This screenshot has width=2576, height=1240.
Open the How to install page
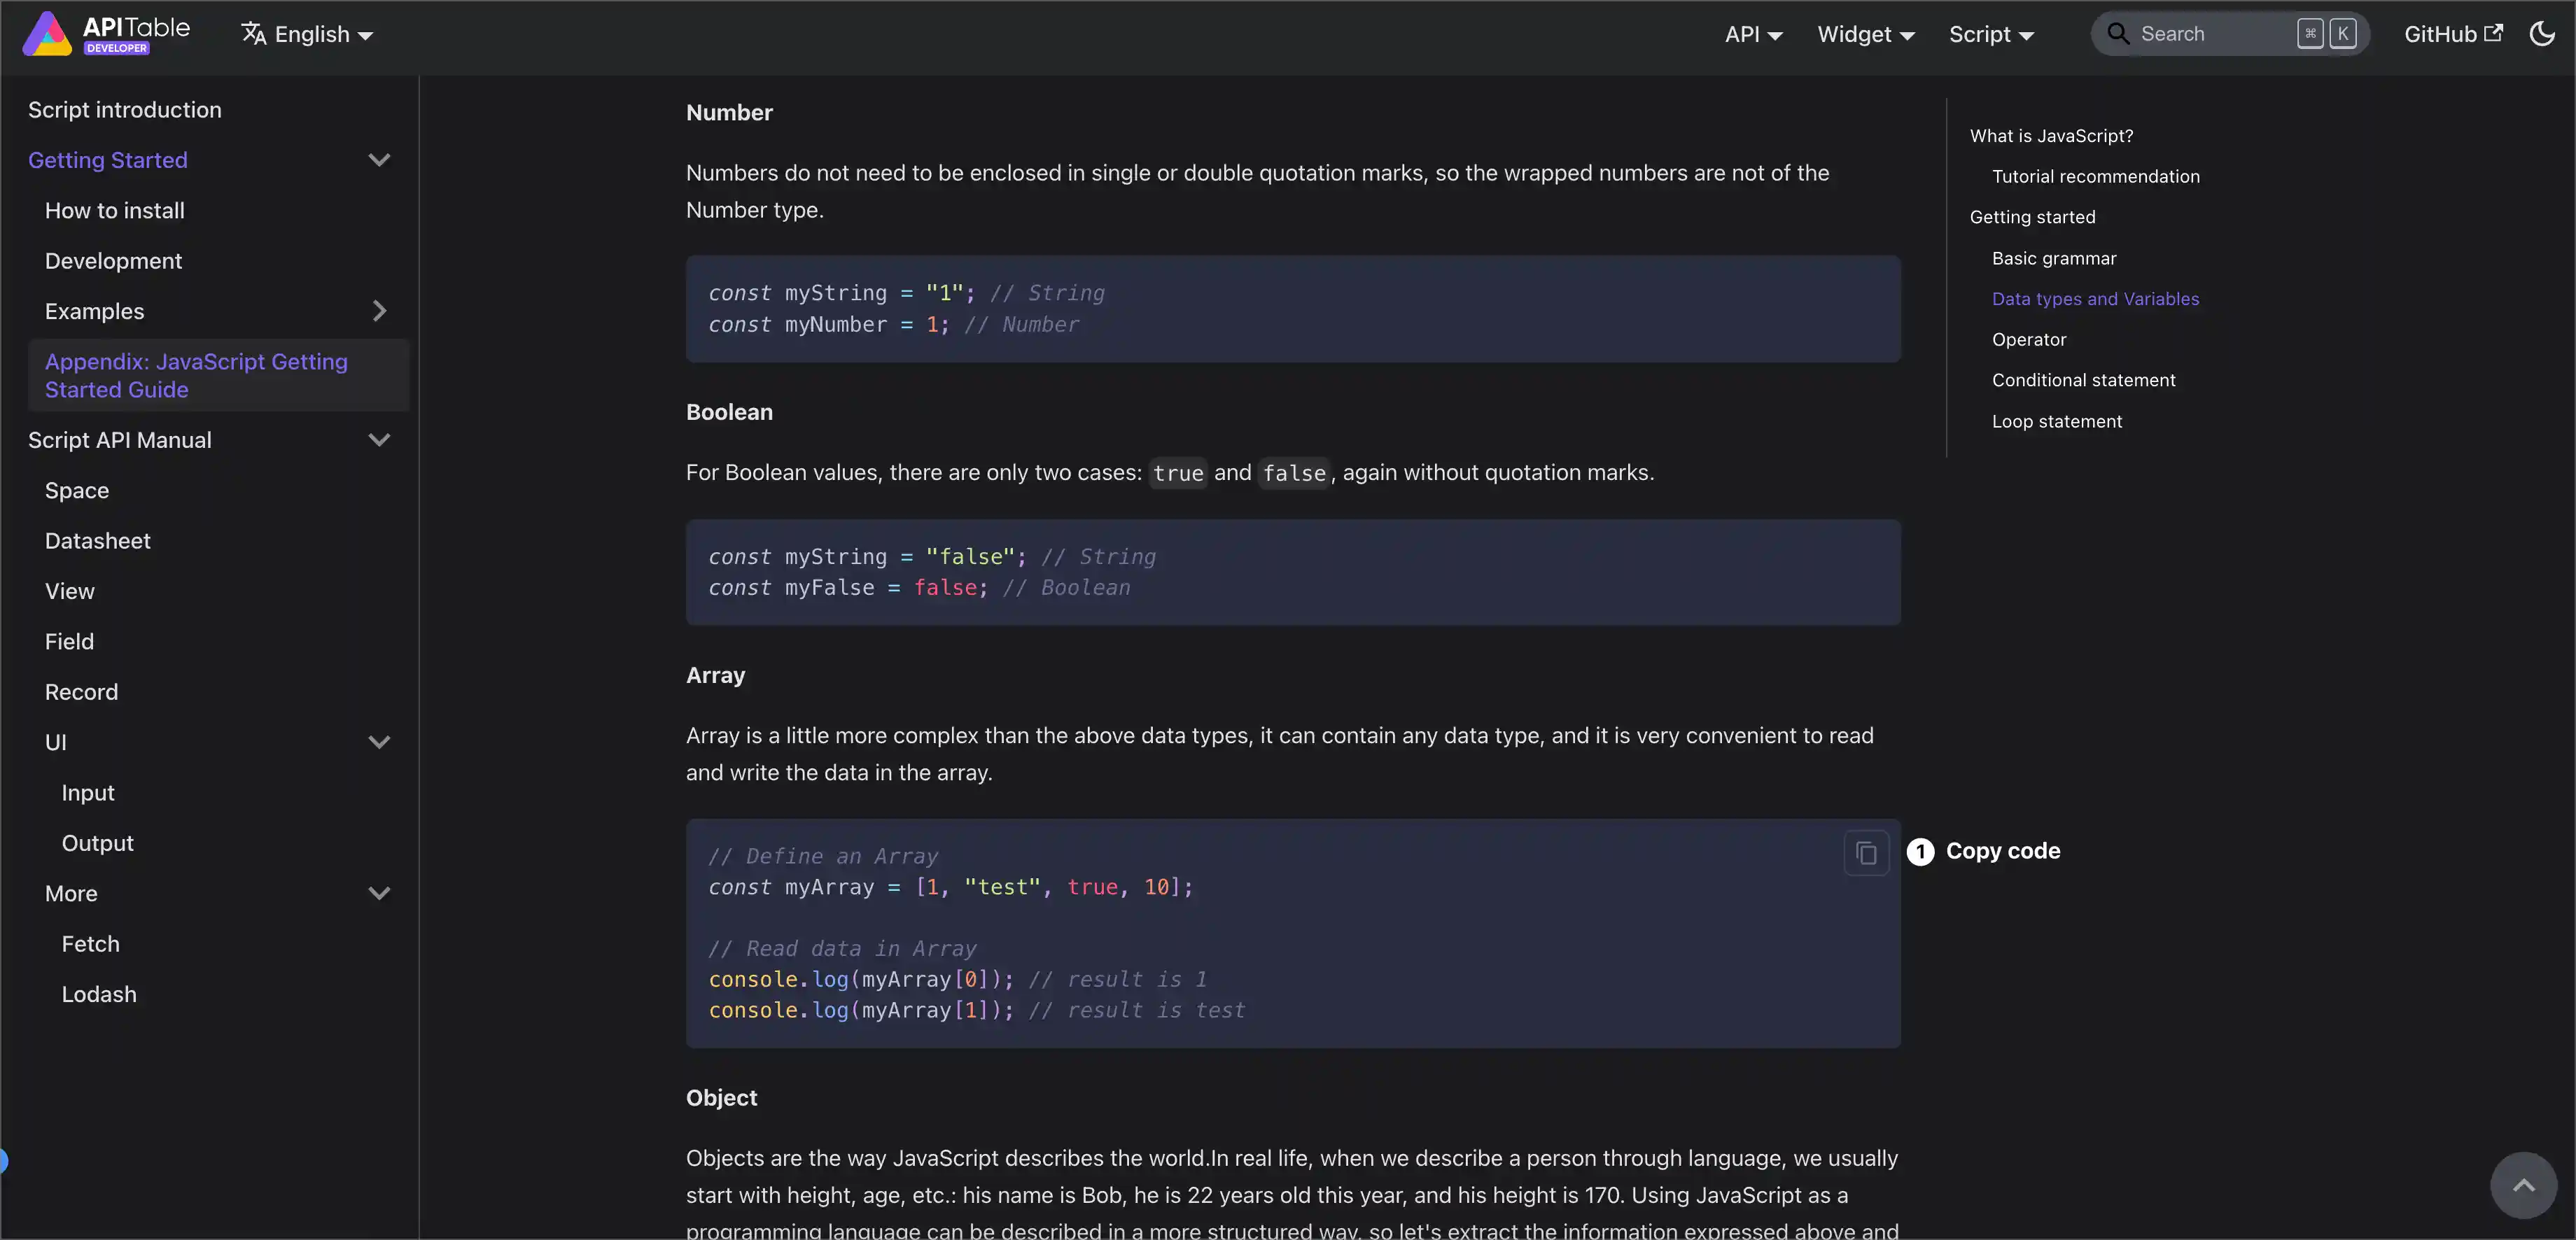click(x=114, y=210)
